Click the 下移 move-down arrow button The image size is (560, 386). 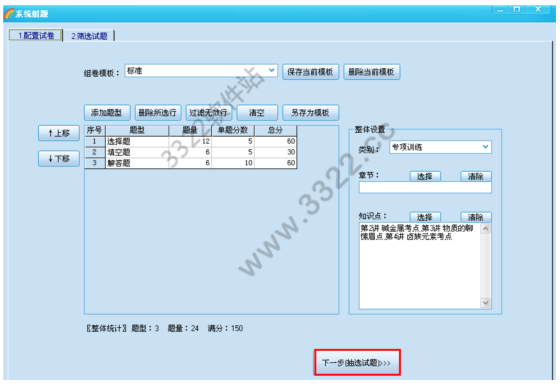(59, 159)
